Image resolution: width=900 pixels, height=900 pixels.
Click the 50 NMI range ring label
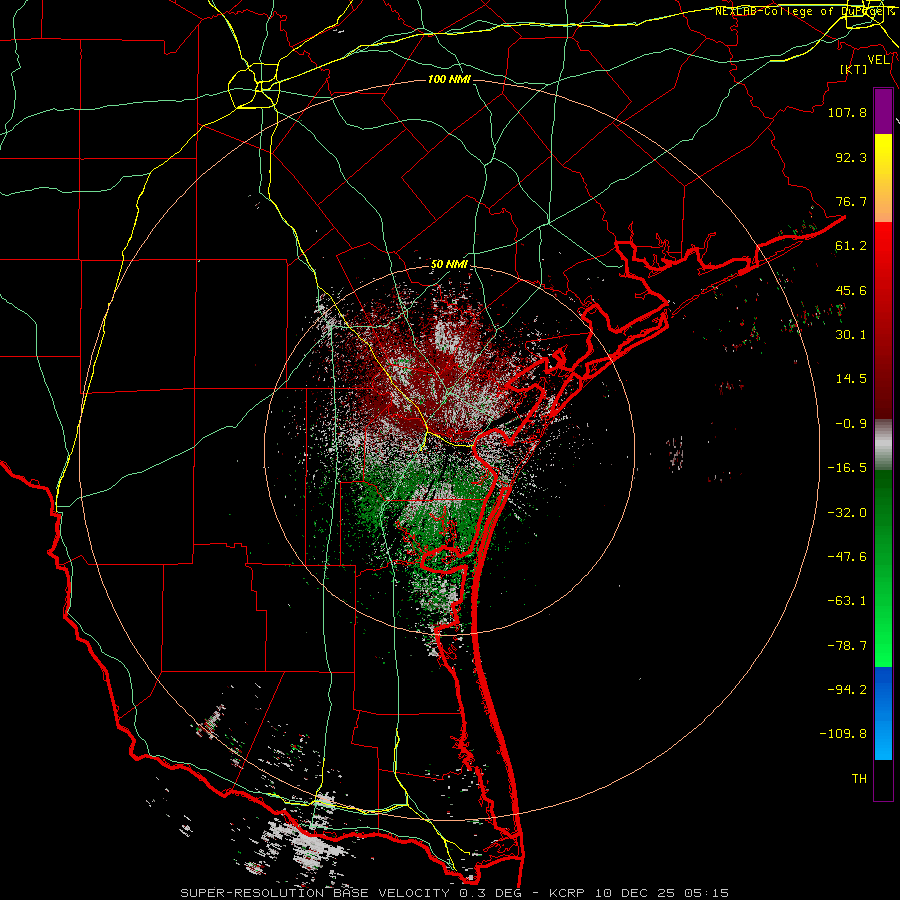(449, 264)
